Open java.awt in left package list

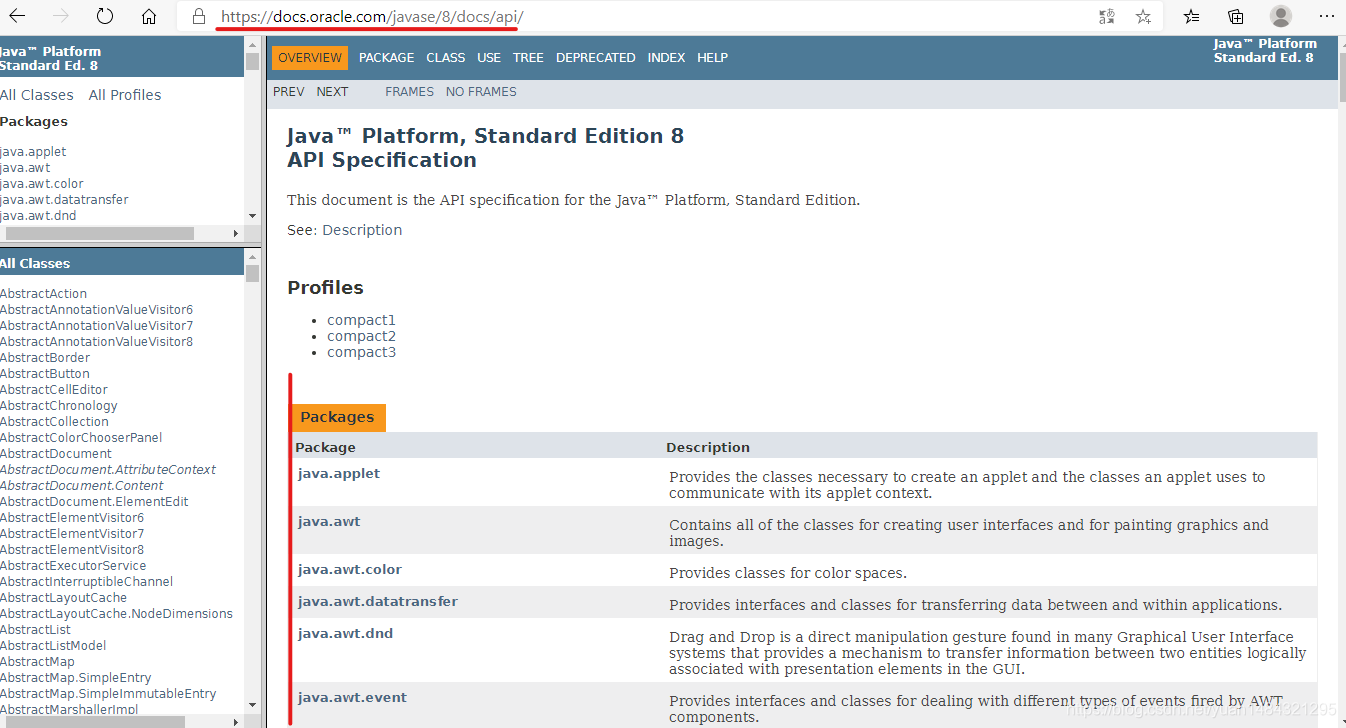tap(25, 168)
